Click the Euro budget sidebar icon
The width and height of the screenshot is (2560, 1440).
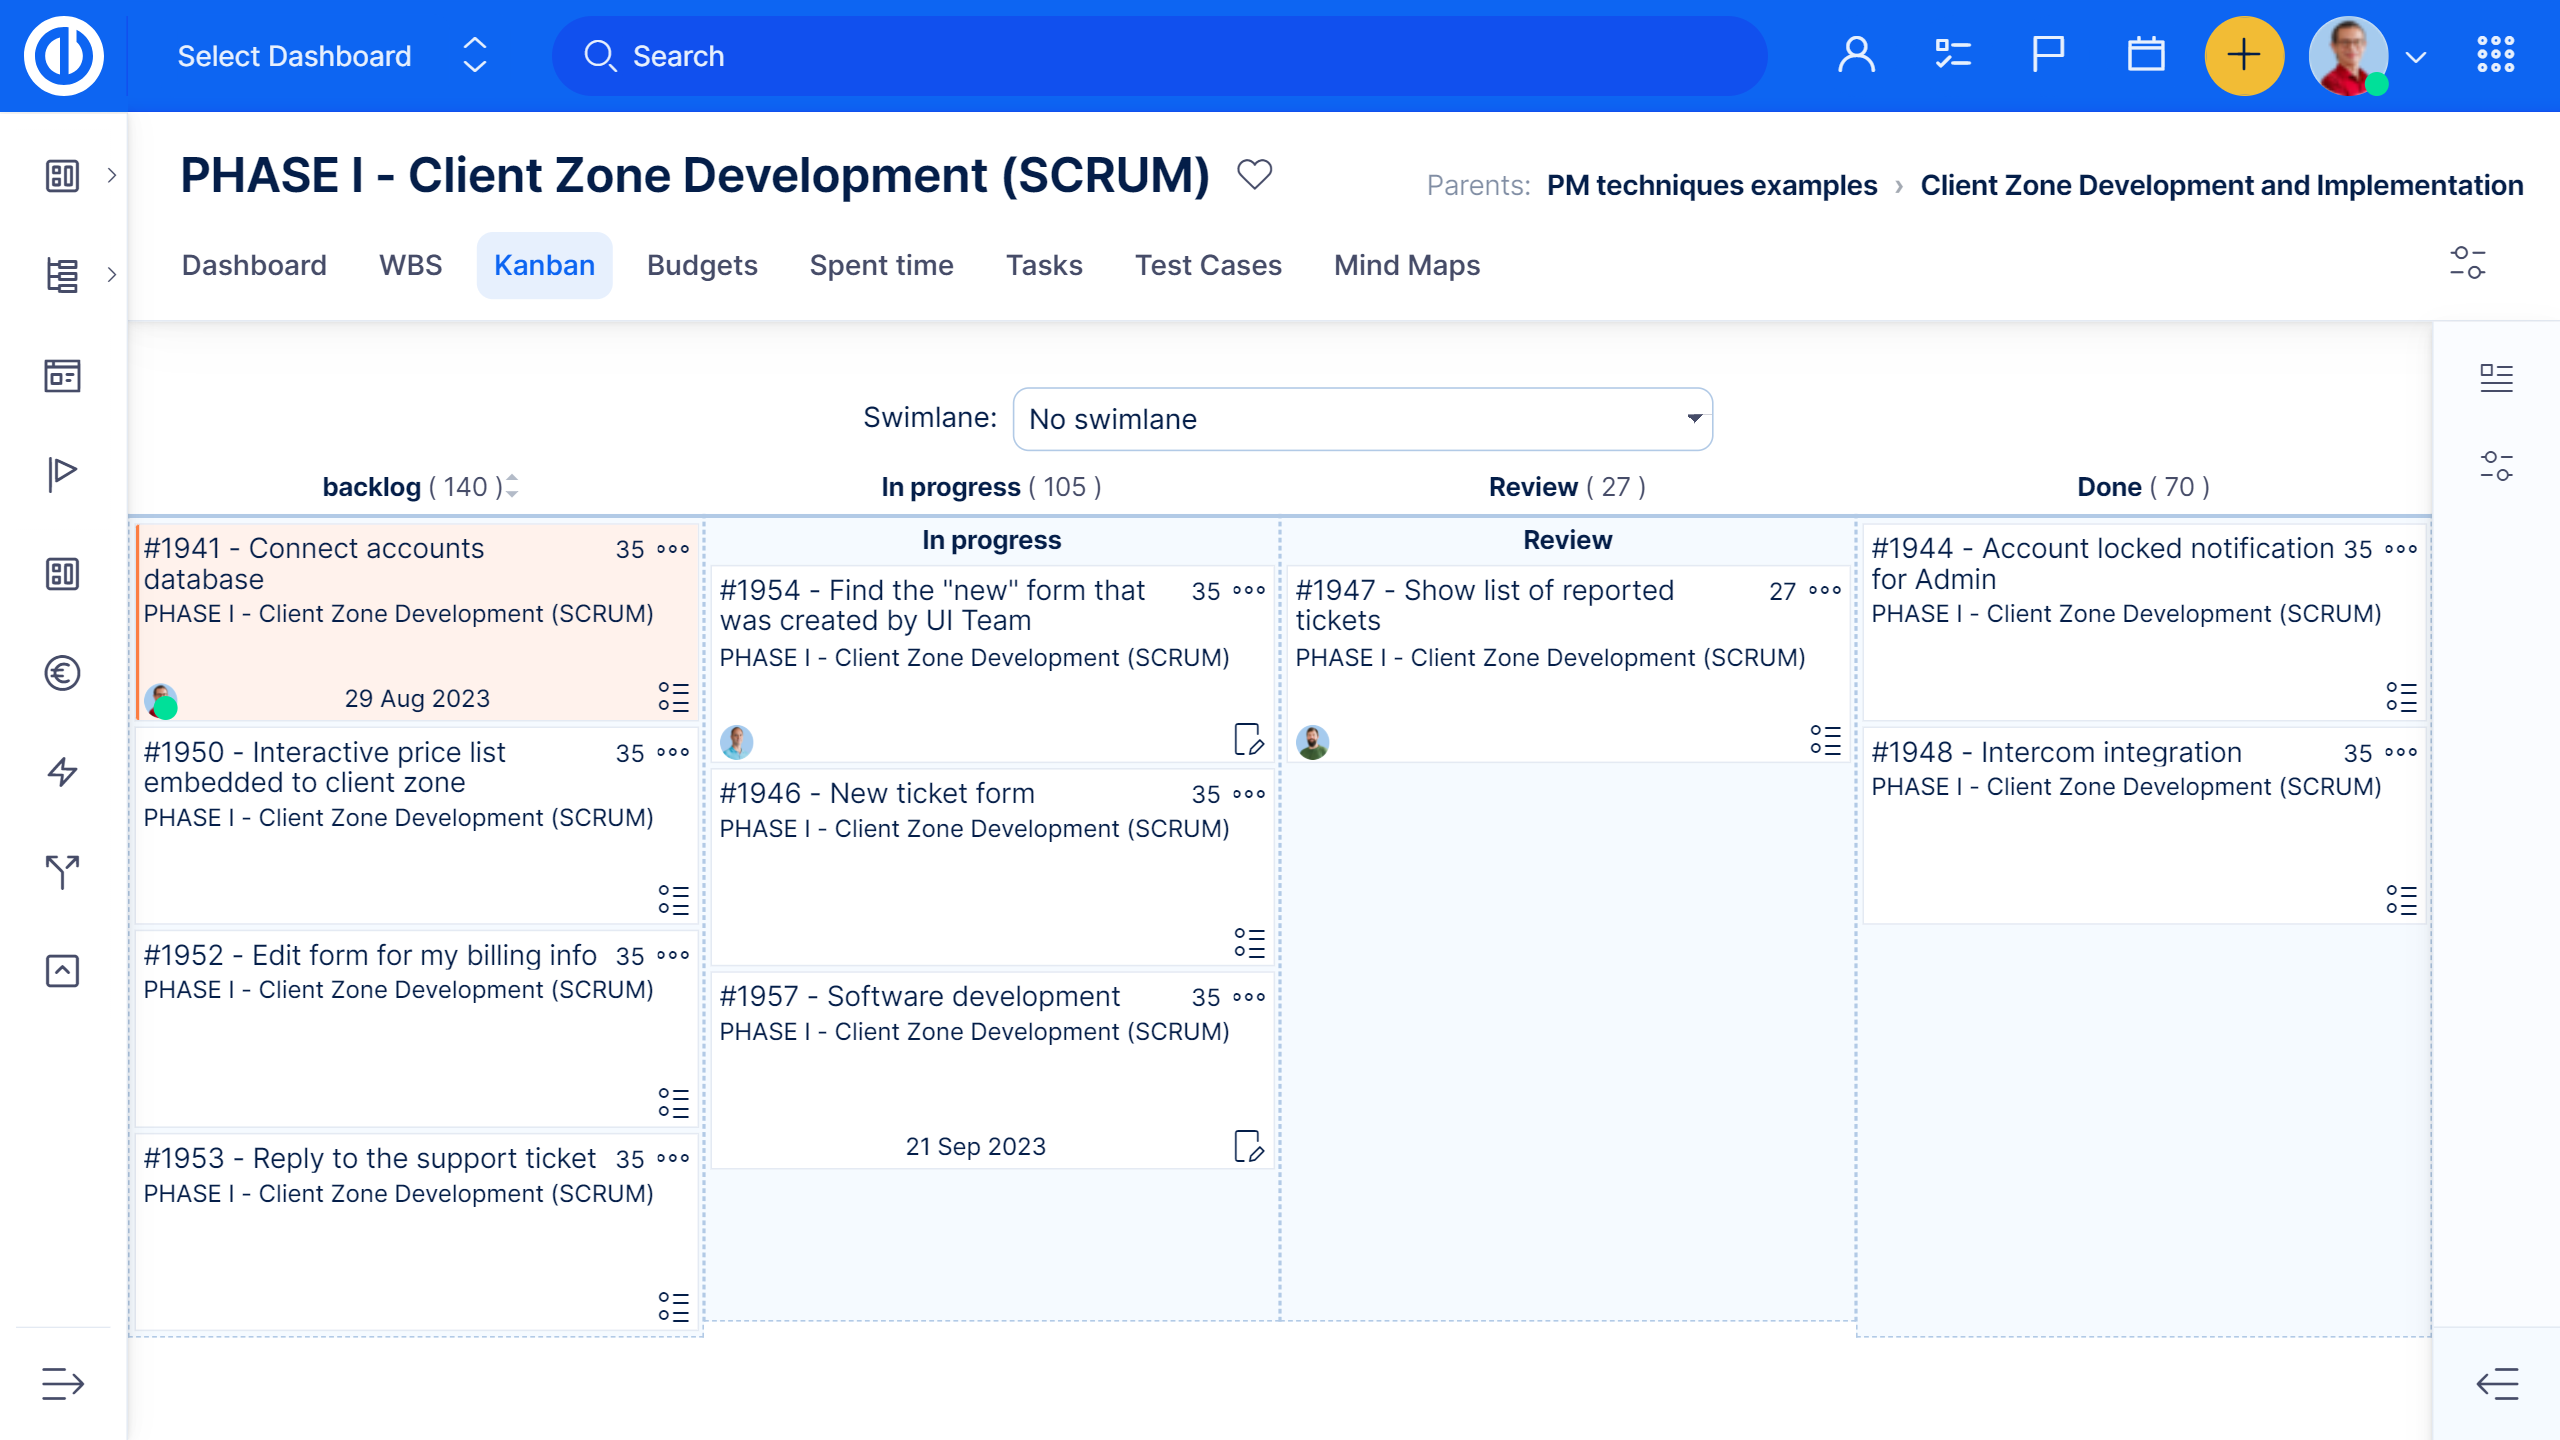click(62, 673)
